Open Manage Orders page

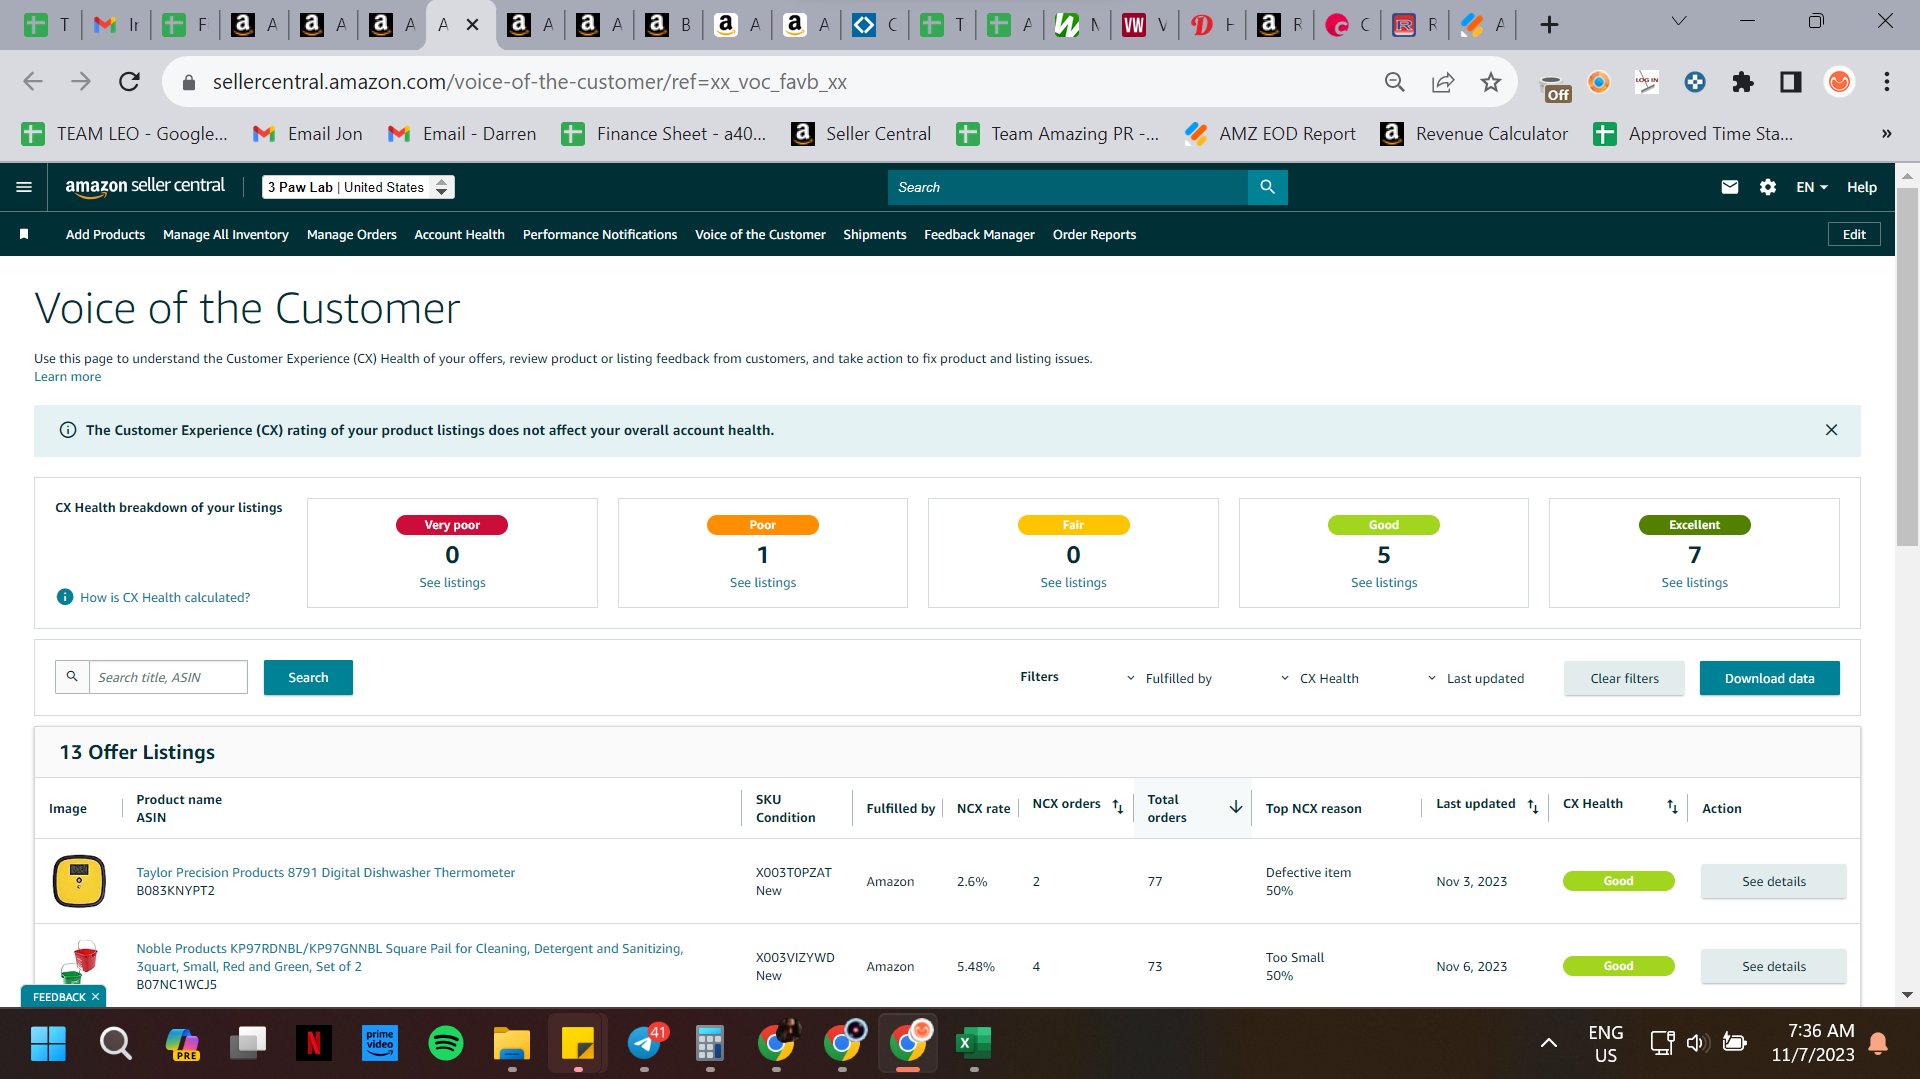[x=351, y=234]
